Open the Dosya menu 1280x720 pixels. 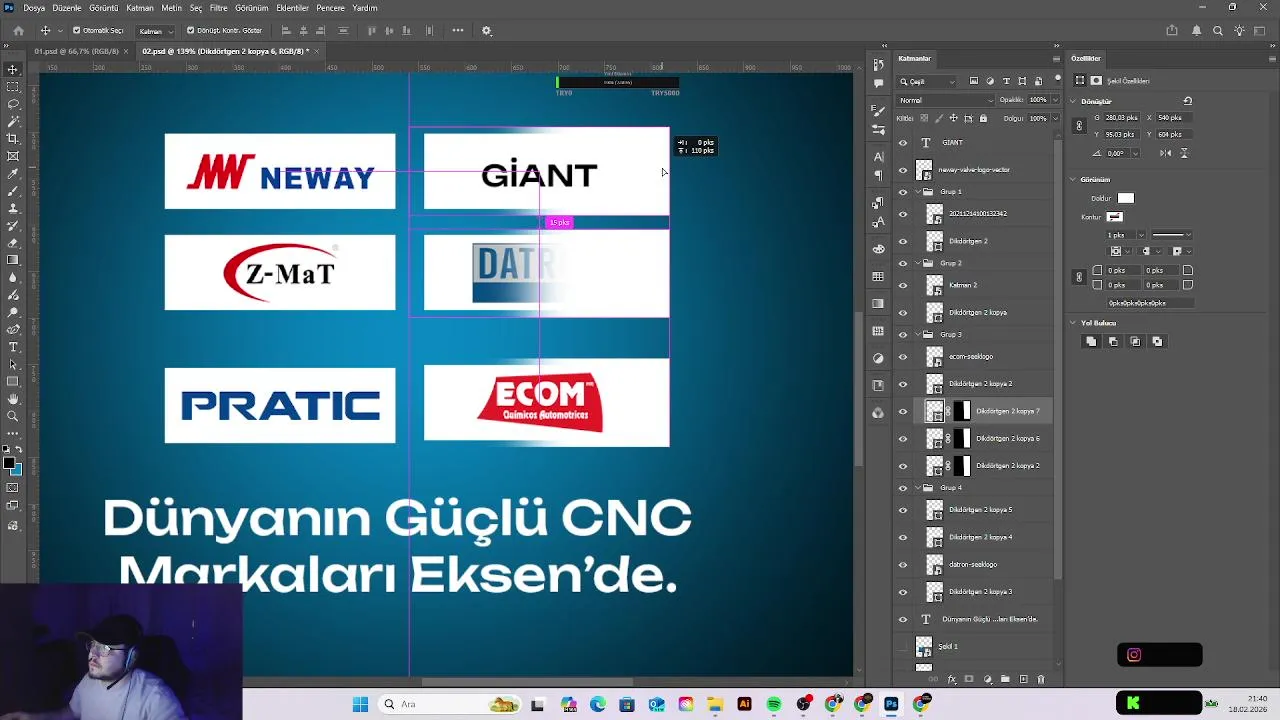point(34,8)
